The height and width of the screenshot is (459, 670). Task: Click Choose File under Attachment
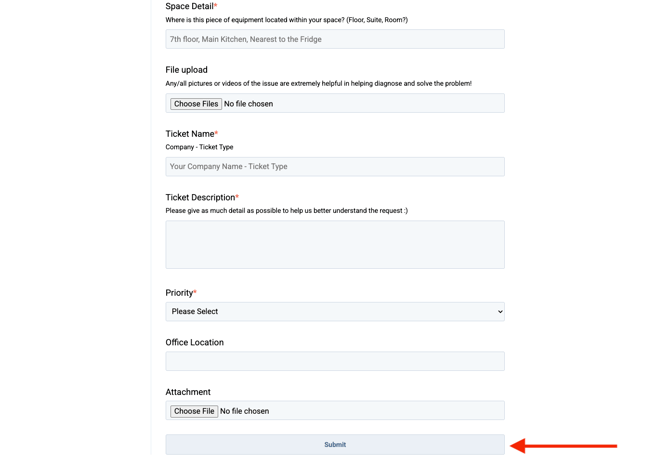tap(194, 411)
